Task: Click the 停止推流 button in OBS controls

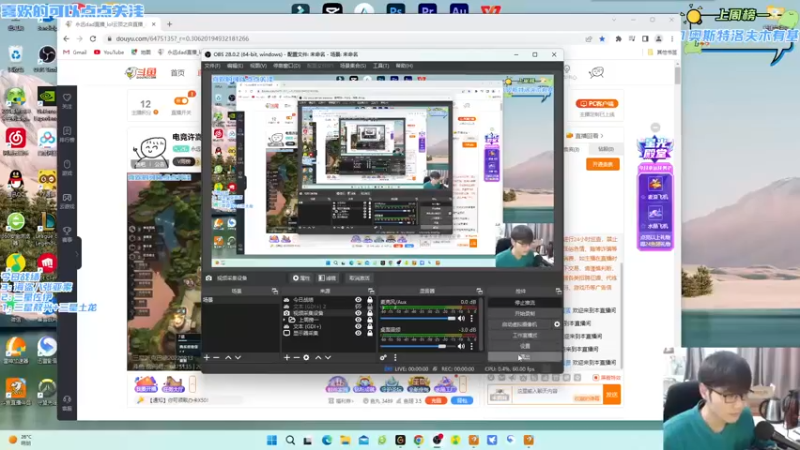Action: 524,303
